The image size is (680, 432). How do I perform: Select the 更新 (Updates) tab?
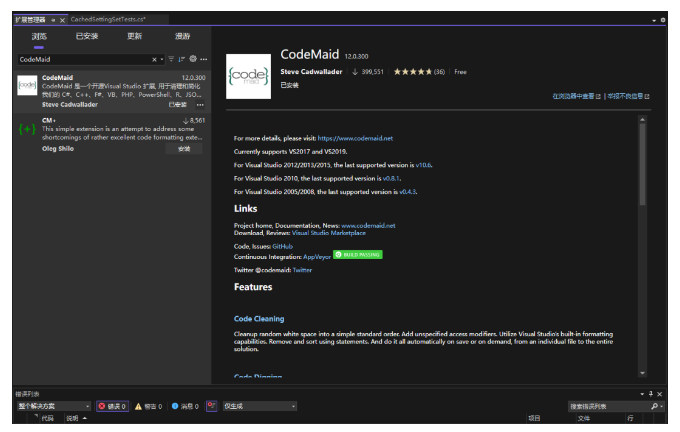(134, 36)
